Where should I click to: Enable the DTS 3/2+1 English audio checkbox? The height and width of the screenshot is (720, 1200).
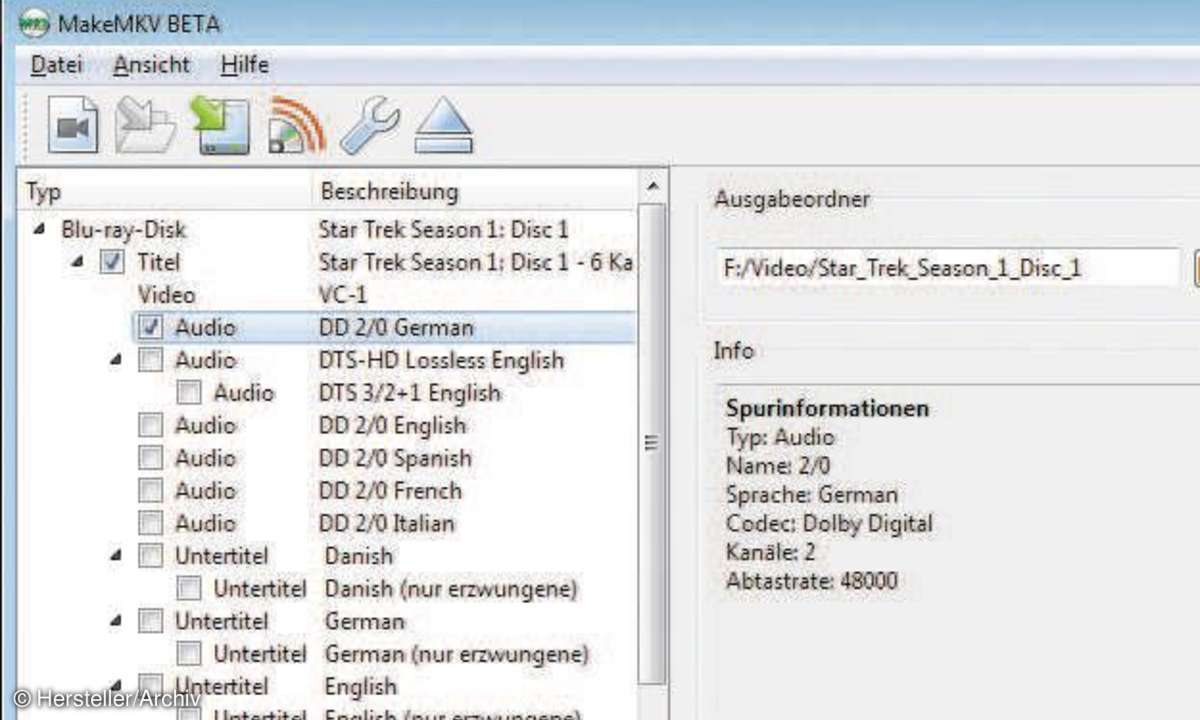click(x=189, y=393)
